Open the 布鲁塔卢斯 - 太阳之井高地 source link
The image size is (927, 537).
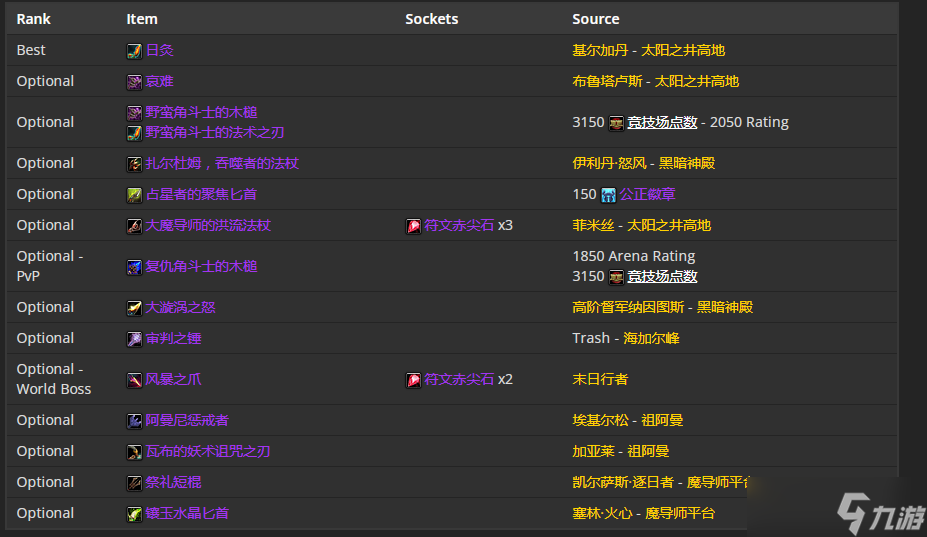coord(656,81)
